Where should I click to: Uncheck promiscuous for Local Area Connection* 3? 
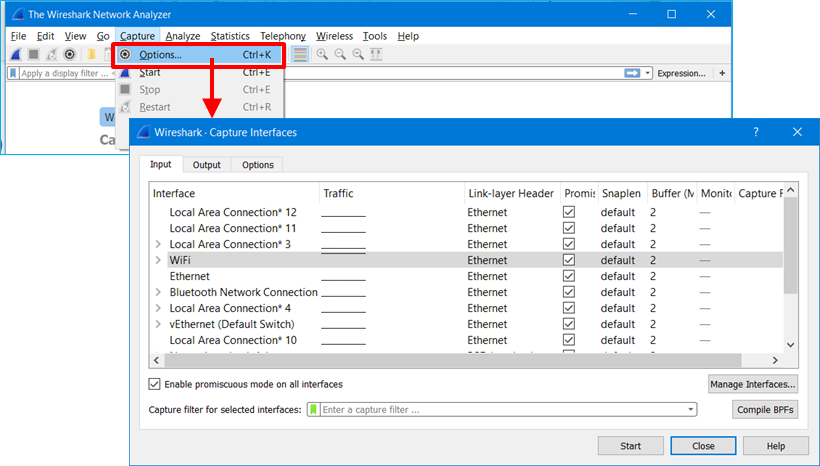569,244
